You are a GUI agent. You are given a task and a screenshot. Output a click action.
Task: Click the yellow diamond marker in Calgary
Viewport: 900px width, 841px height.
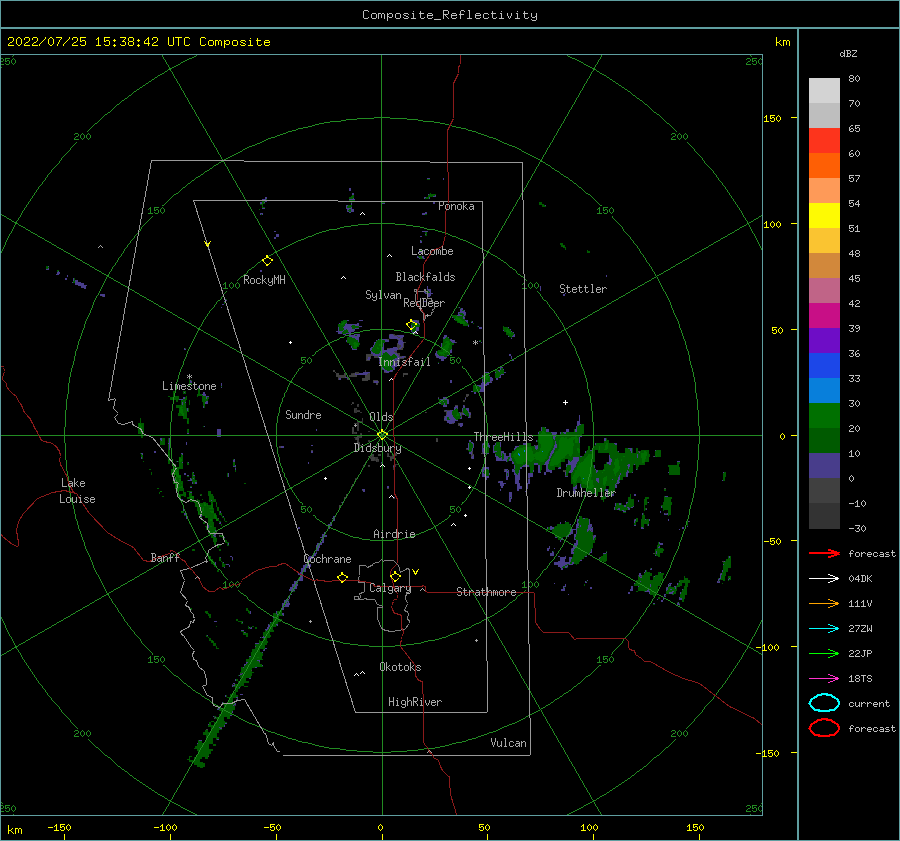[395, 576]
